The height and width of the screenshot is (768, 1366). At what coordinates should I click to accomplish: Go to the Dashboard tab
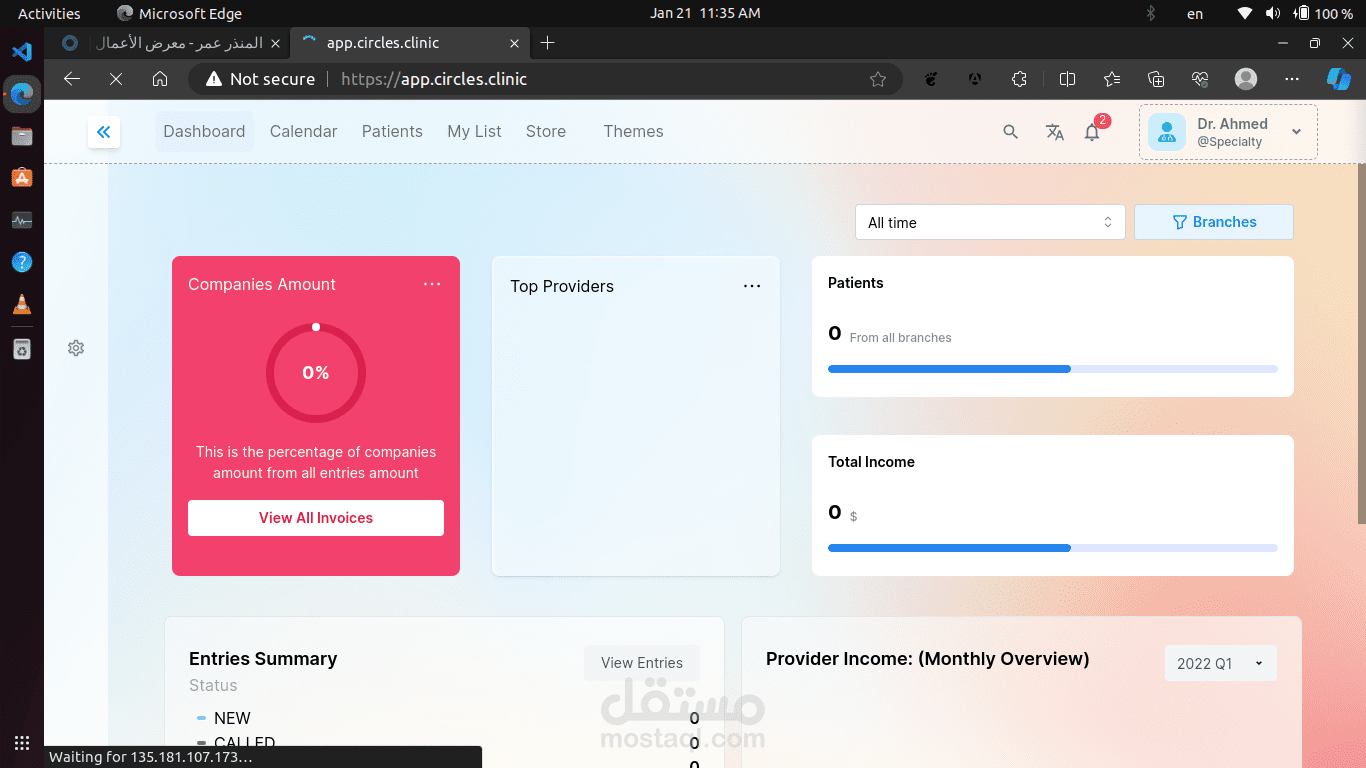pos(204,131)
